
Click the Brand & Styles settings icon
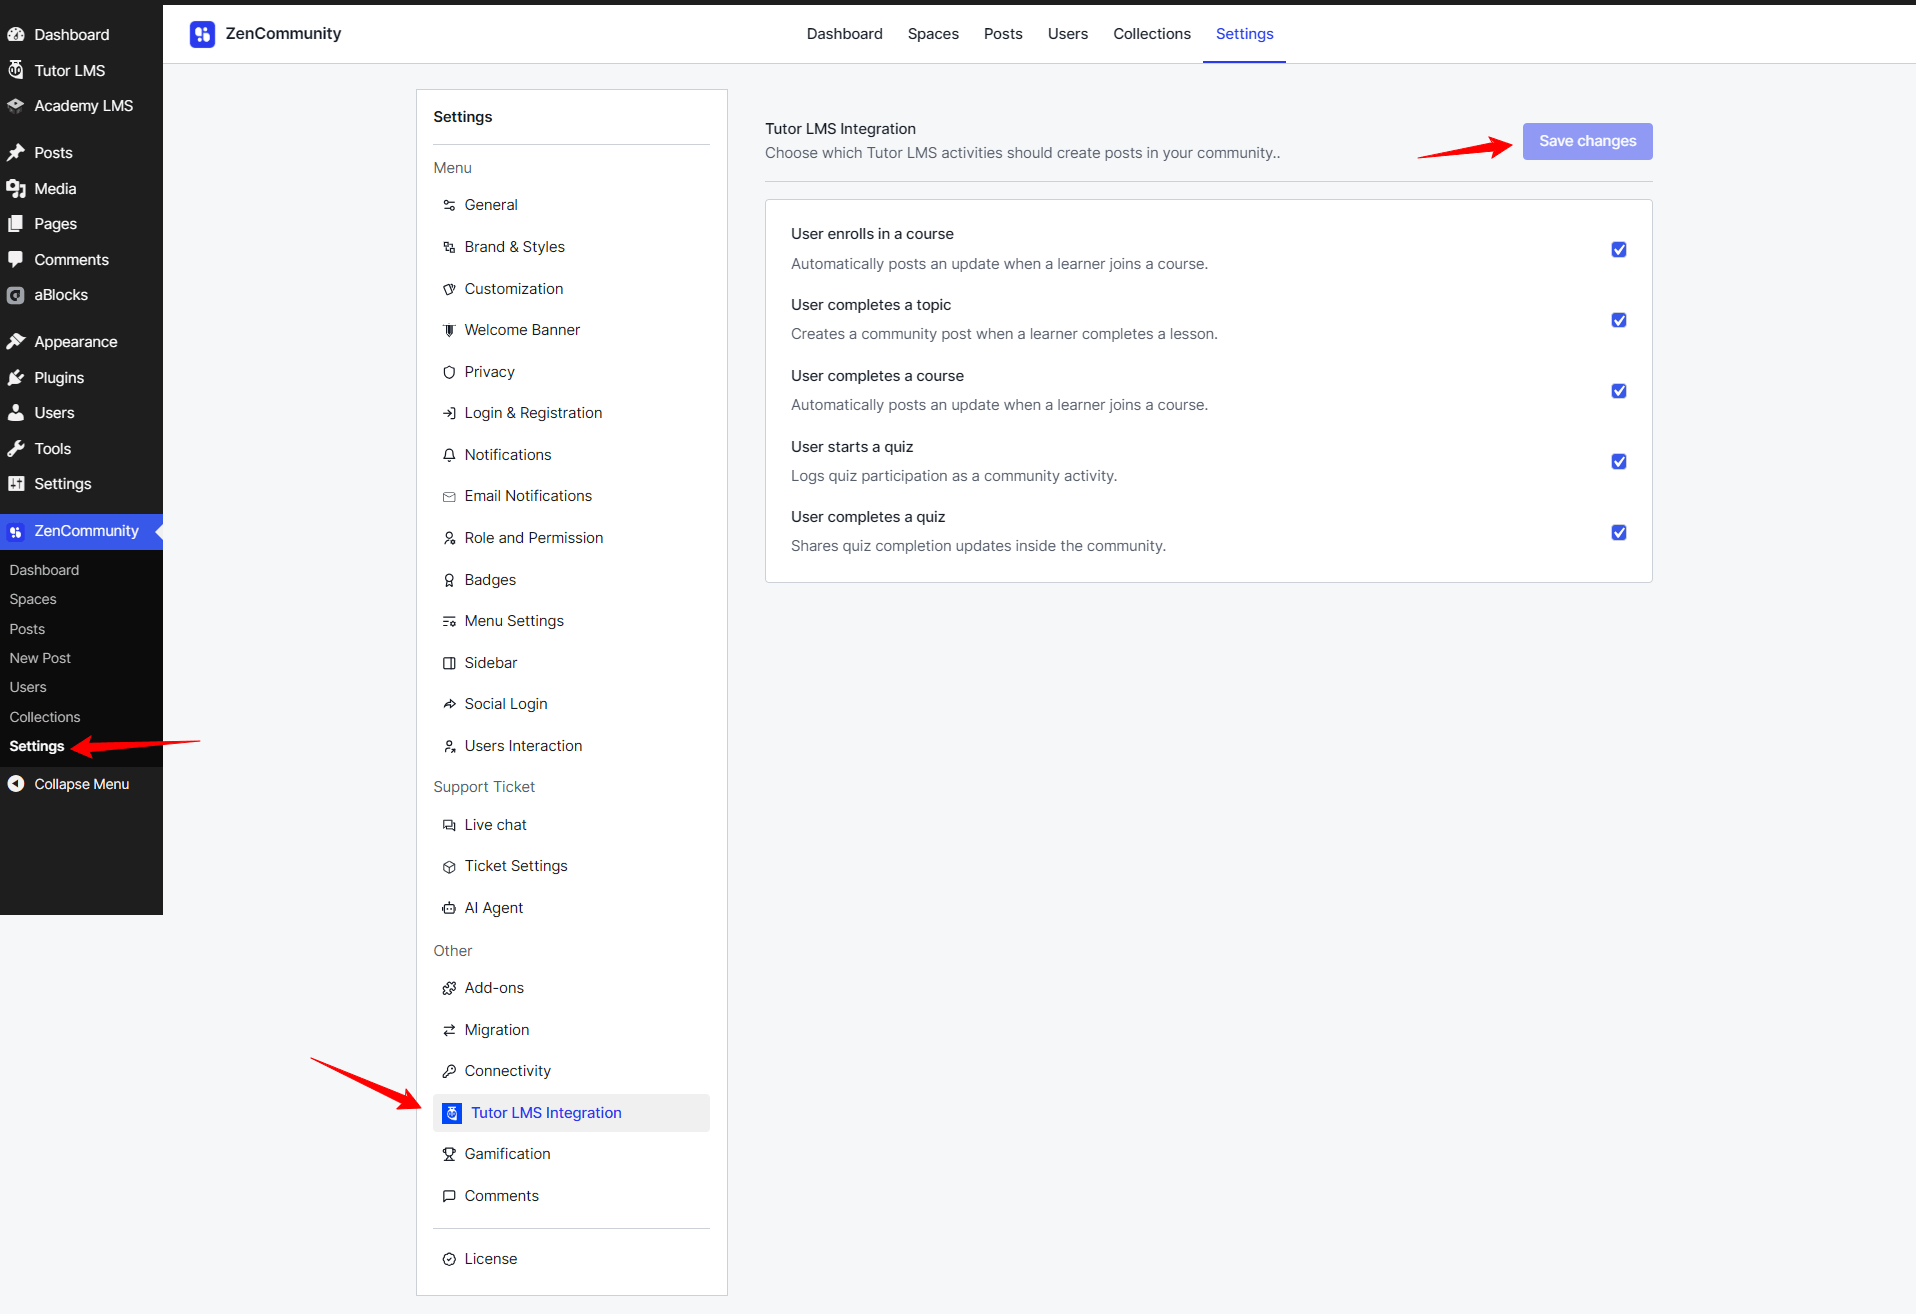coord(449,247)
